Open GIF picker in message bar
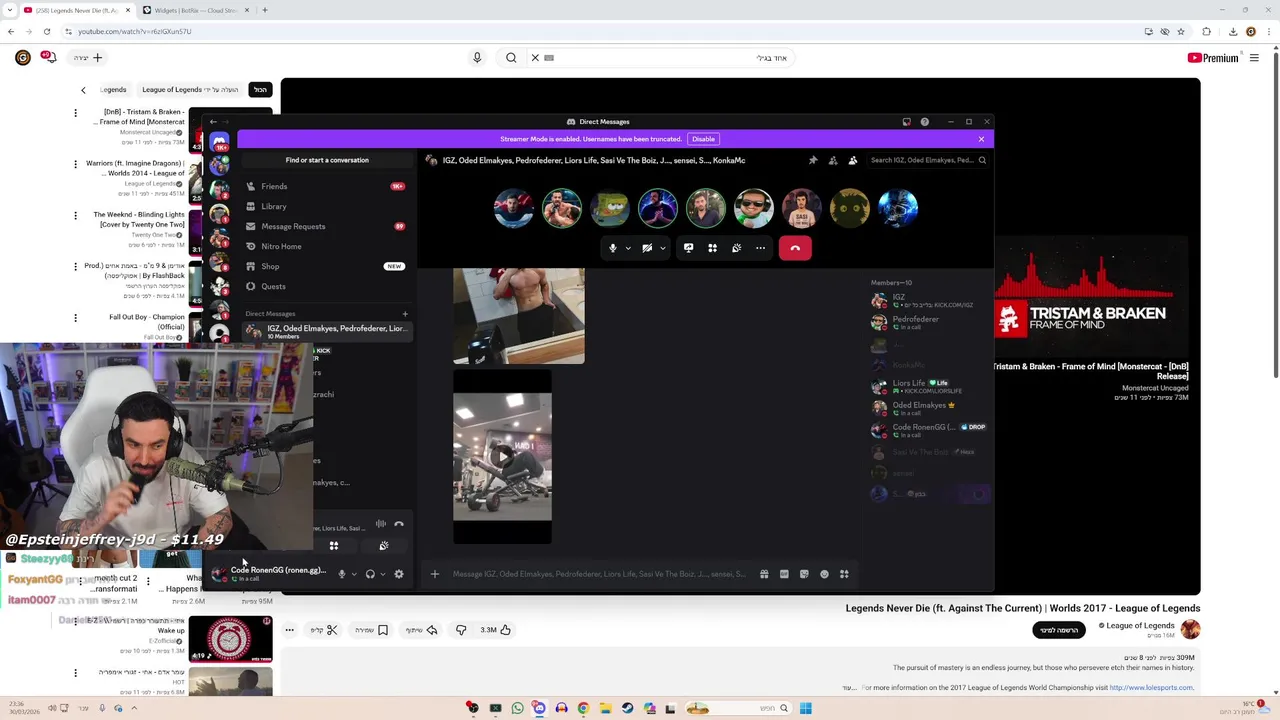 point(784,574)
